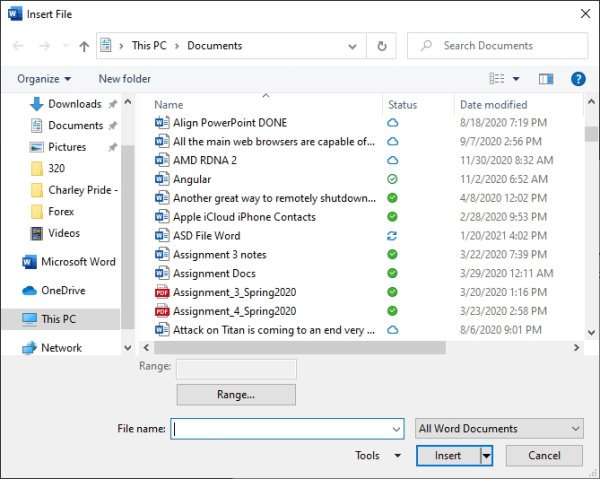Viewport: 600px width, 479px height.
Task: Open the Forex folder in sidebar
Action: tap(61, 212)
